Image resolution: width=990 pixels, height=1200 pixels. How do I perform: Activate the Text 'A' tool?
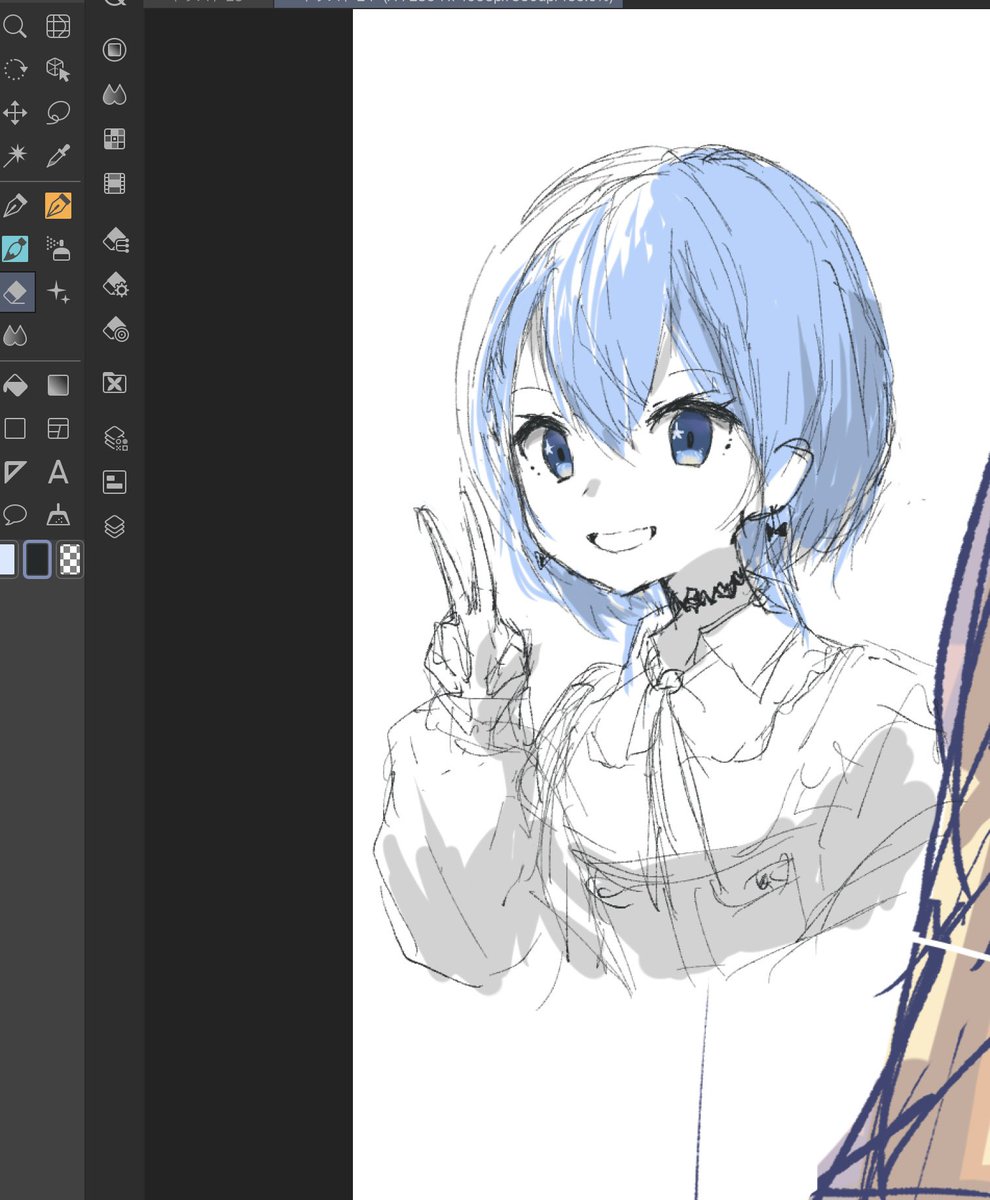coord(58,471)
